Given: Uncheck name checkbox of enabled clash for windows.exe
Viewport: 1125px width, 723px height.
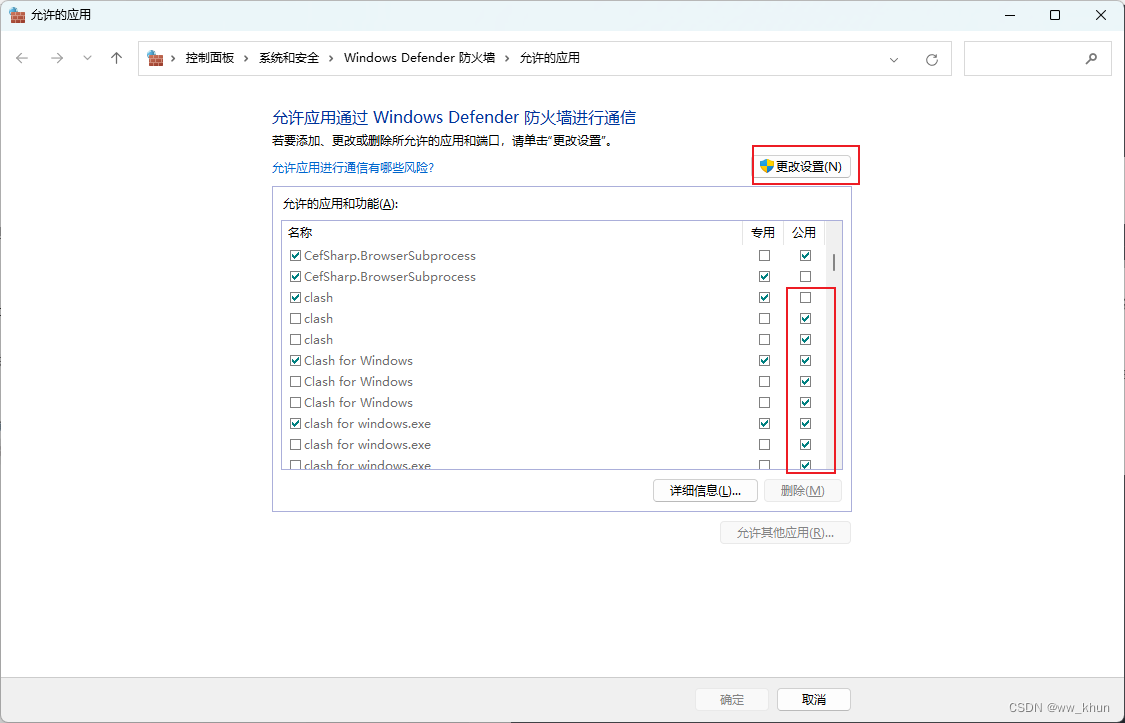Looking at the screenshot, I should pos(296,424).
